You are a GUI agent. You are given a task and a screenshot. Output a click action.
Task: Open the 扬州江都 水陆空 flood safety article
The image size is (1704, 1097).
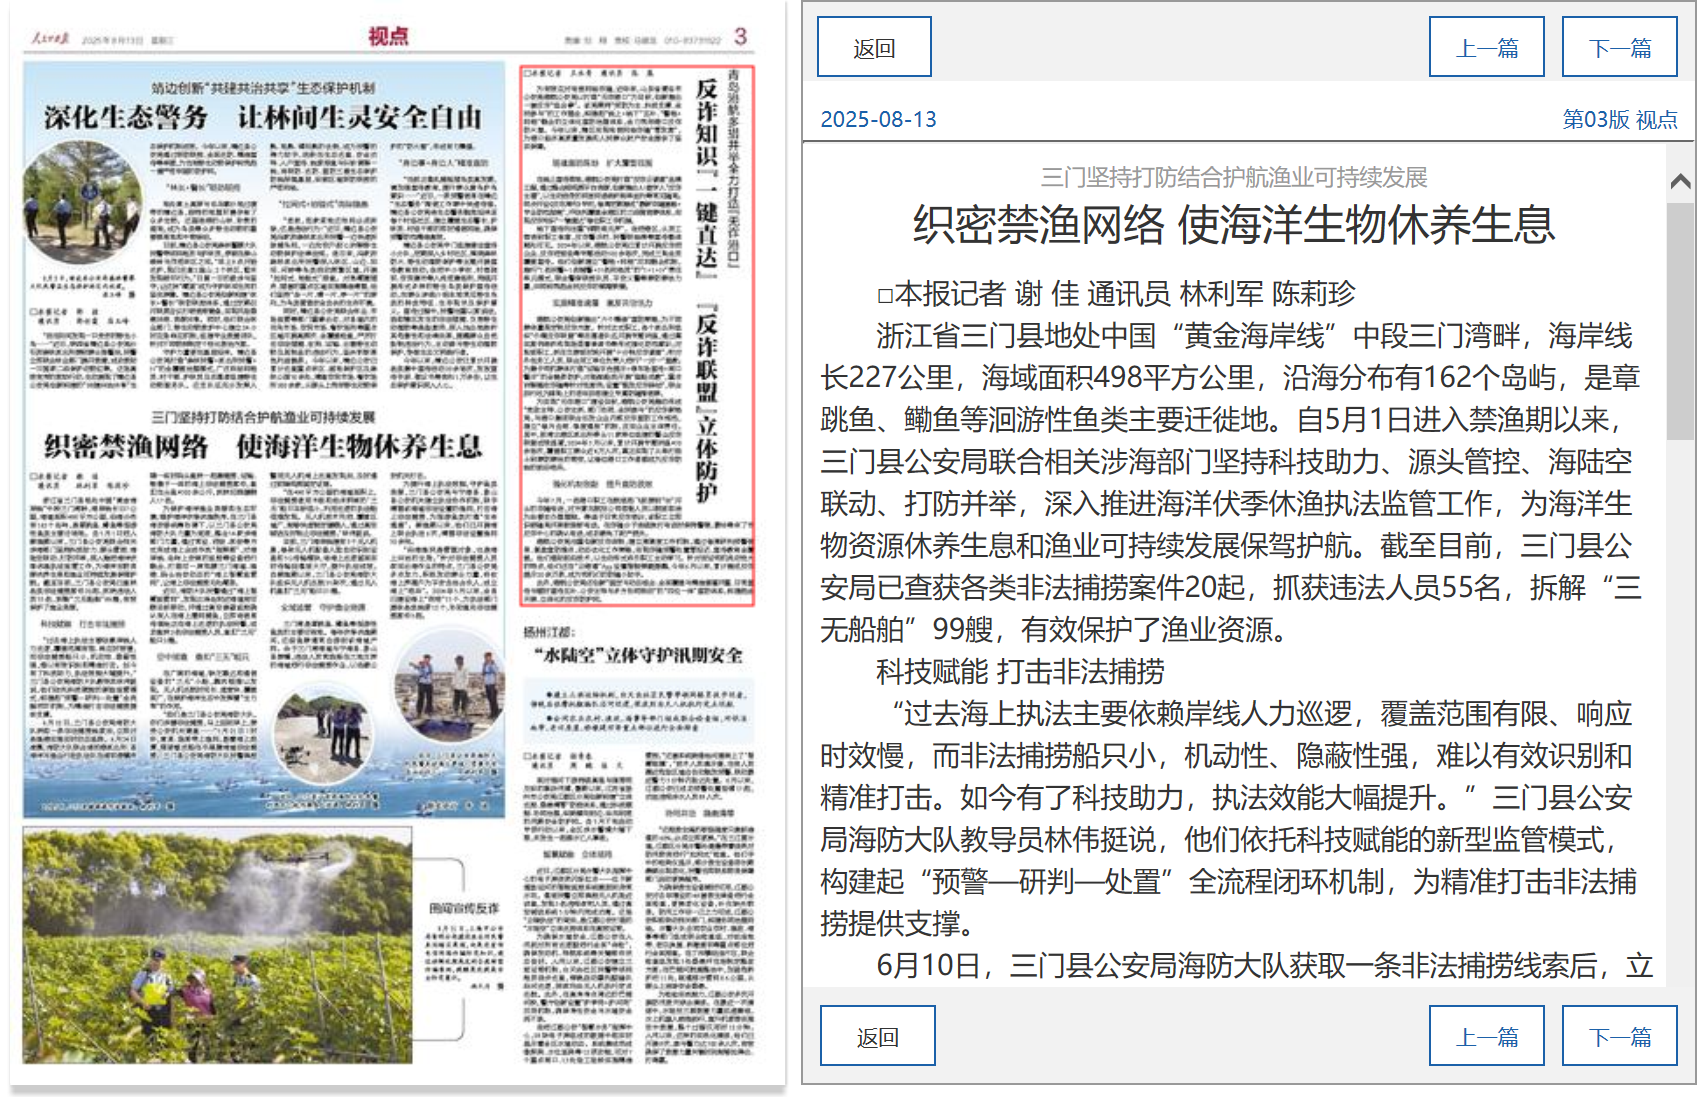pos(637,655)
